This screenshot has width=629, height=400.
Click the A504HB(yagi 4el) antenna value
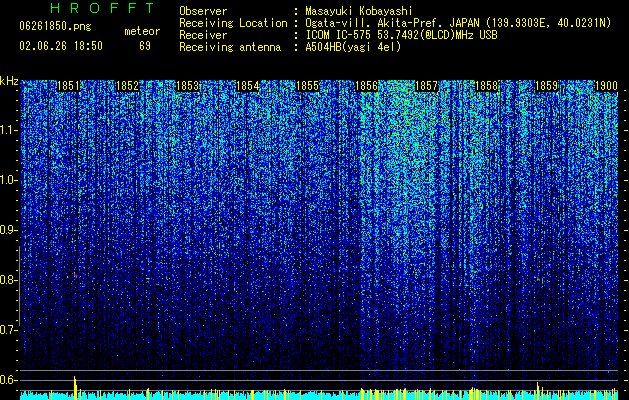coord(353,47)
